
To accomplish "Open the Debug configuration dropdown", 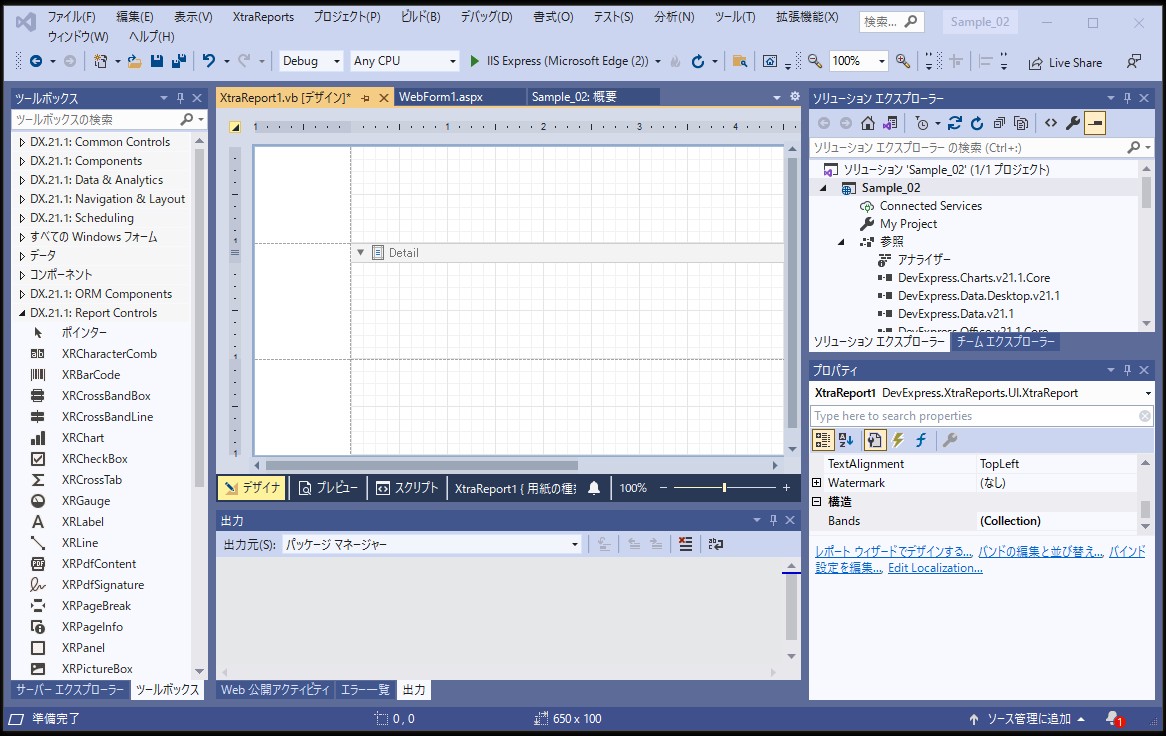I will click(x=312, y=62).
